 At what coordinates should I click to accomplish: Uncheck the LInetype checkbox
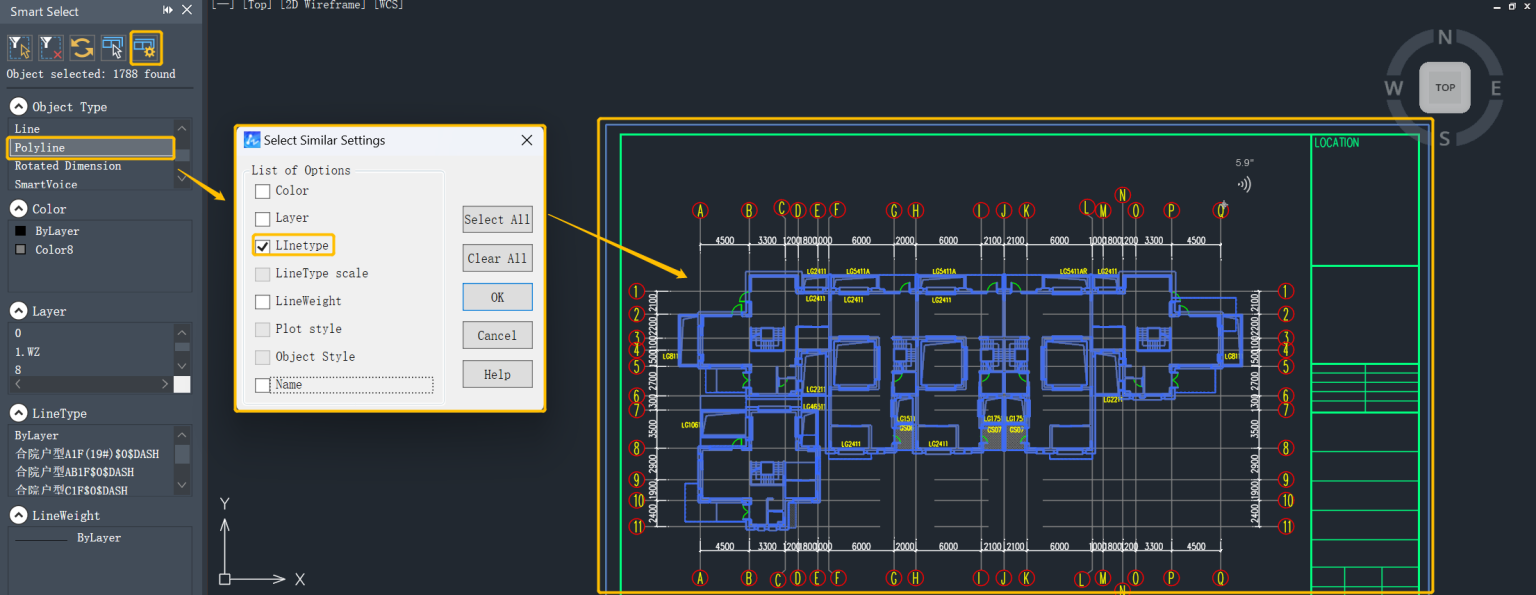click(262, 245)
